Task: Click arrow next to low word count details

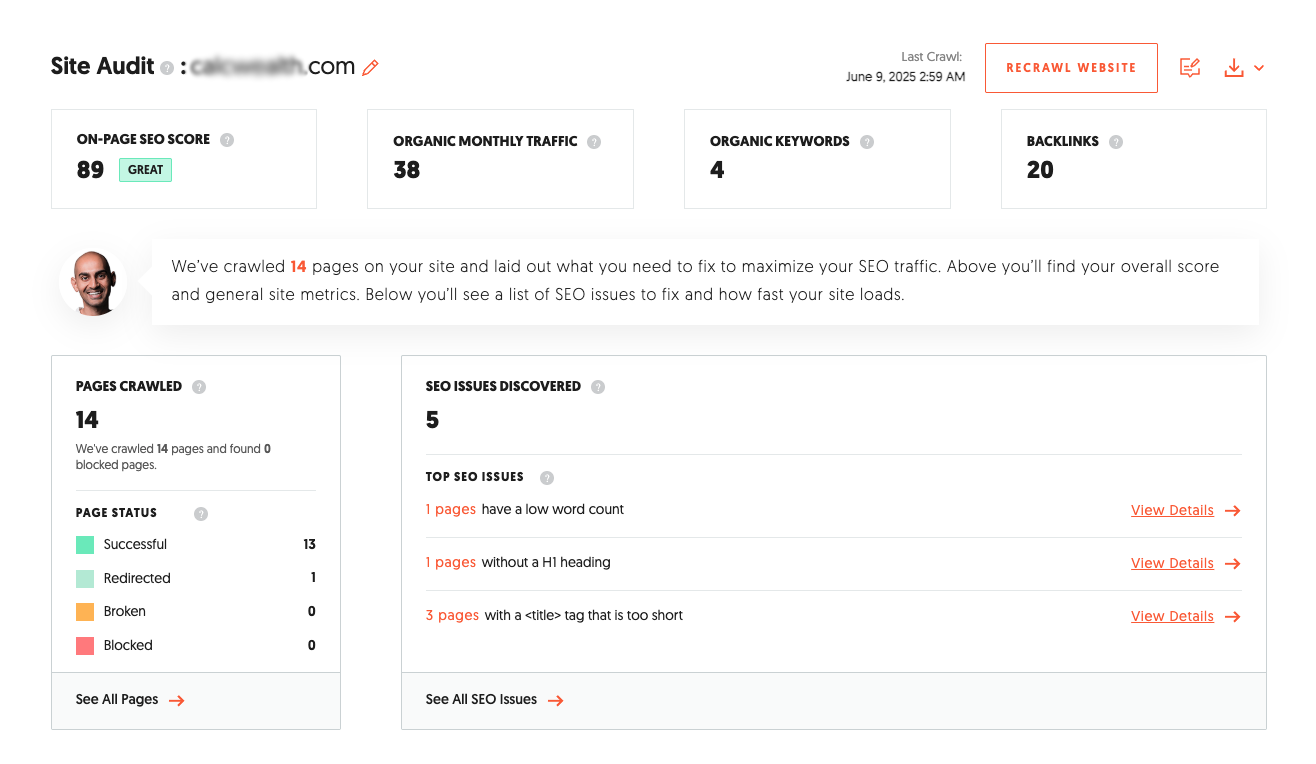Action: point(1233,511)
